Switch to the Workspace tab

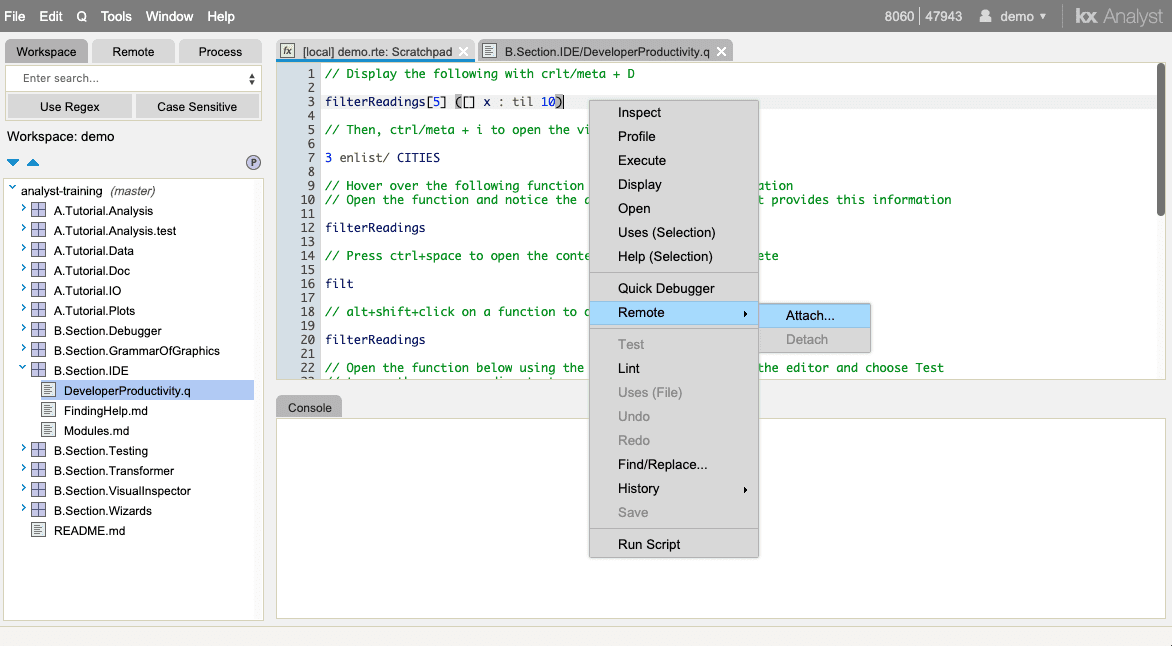pos(46,52)
